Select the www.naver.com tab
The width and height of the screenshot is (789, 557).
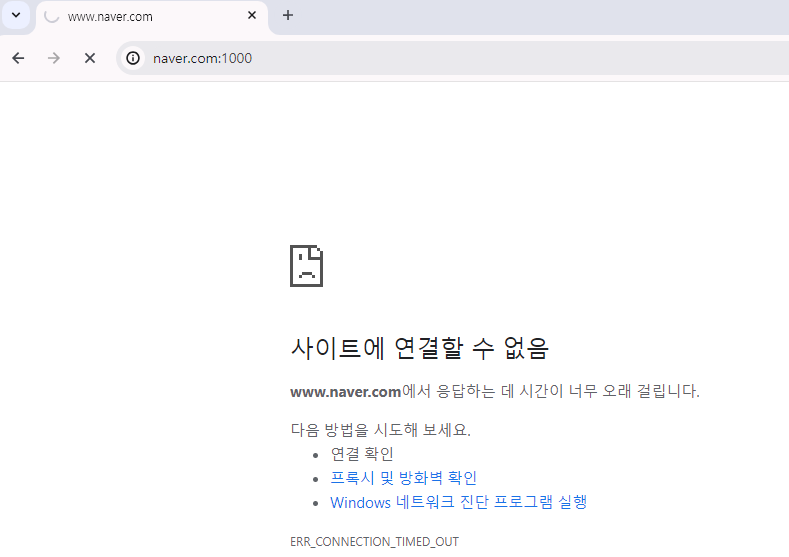pyautogui.click(x=151, y=17)
